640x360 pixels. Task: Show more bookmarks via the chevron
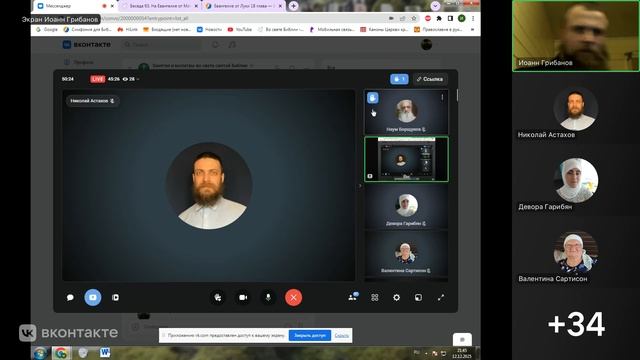click(x=472, y=29)
